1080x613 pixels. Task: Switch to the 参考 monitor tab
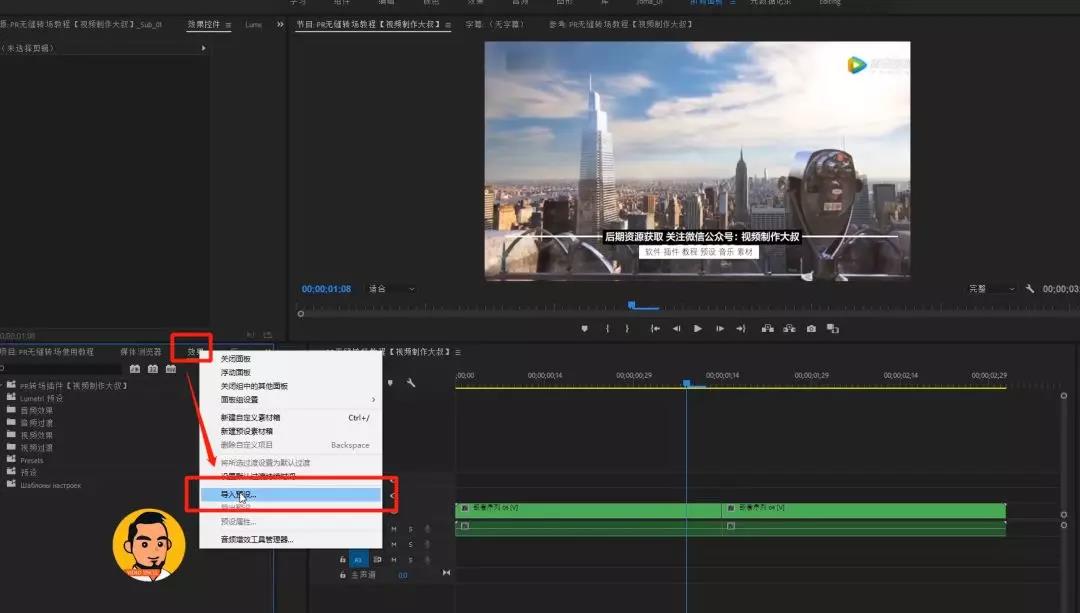620,24
